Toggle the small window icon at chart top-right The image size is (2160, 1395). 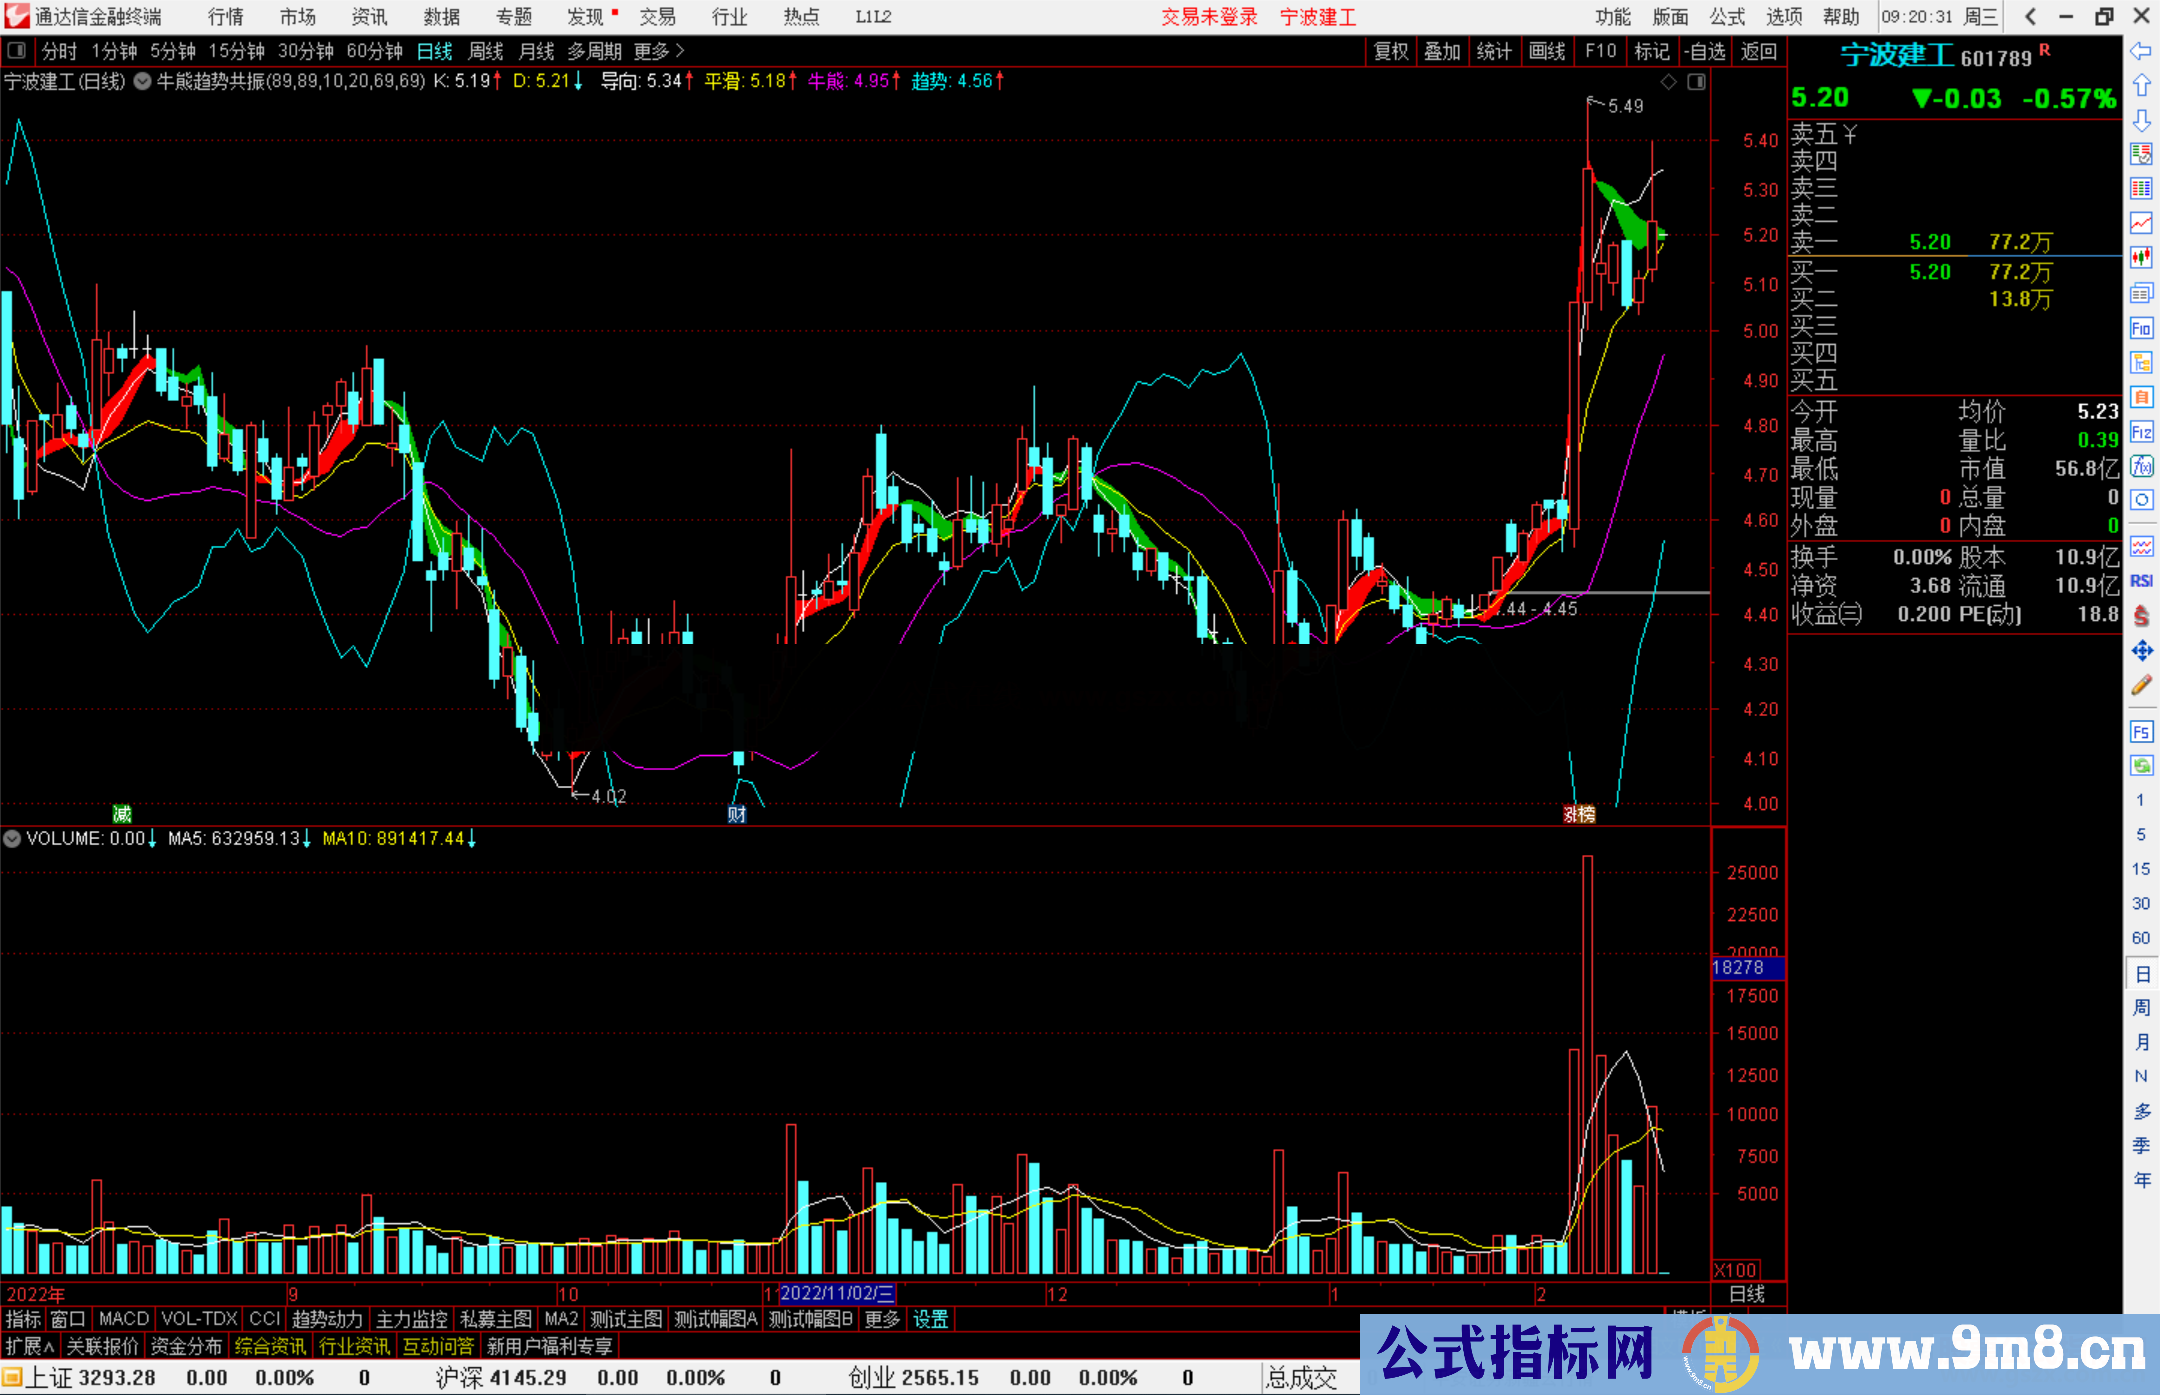(1697, 82)
